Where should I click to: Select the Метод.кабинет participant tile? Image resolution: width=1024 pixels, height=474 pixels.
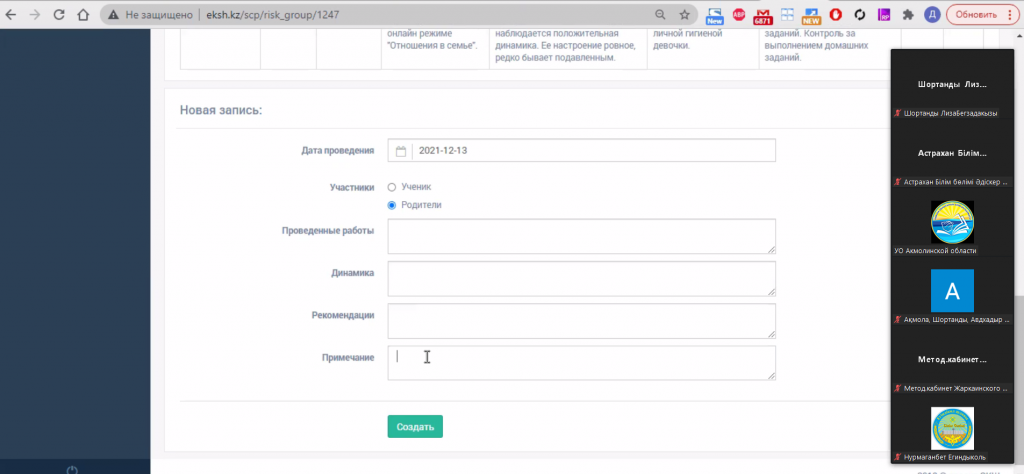pyautogui.click(x=952, y=360)
